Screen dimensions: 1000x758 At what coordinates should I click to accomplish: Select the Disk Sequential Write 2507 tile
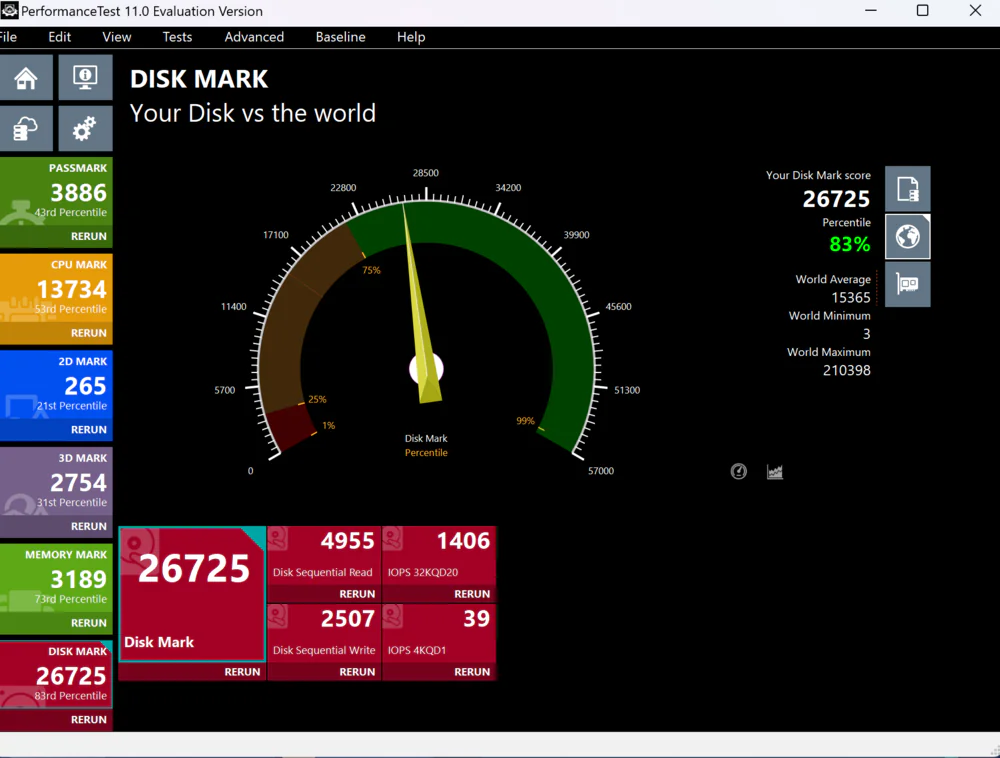pyautogui.click(x=324, y=633)
